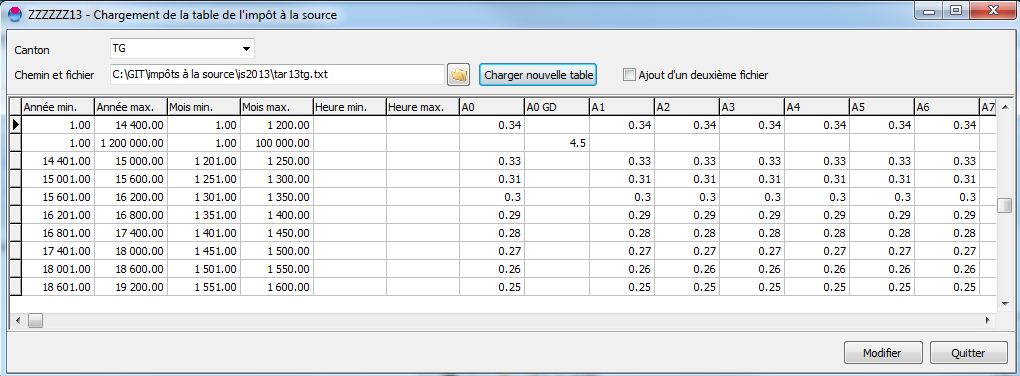Click cell 100 000.00 in Mois max.
1020x376 pixels.
click(276, 143)
